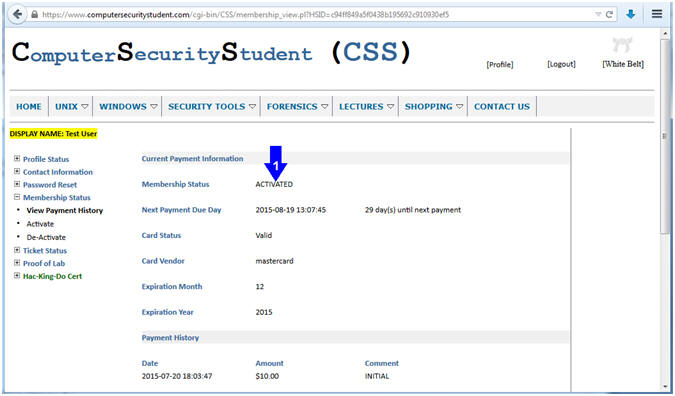The height and width of the screenshot is (396, 675).
Task: Click the UNIX dropdown triangle
Action: point(85,106)
